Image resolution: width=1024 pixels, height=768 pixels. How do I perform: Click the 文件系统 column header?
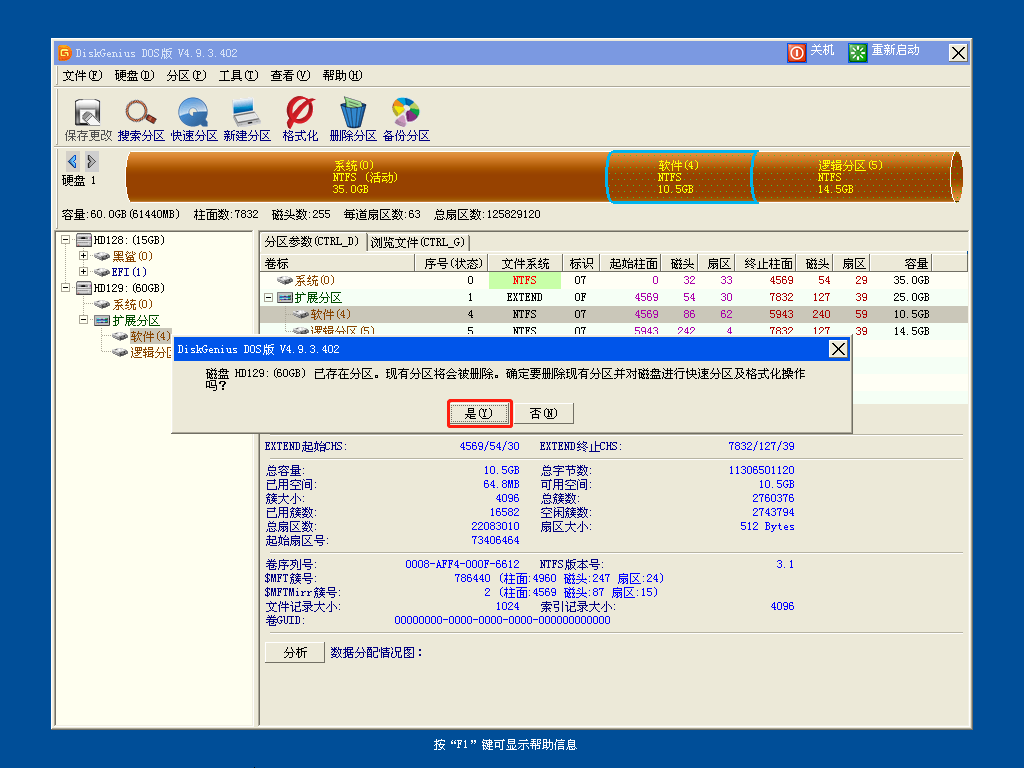click(525, 263)
